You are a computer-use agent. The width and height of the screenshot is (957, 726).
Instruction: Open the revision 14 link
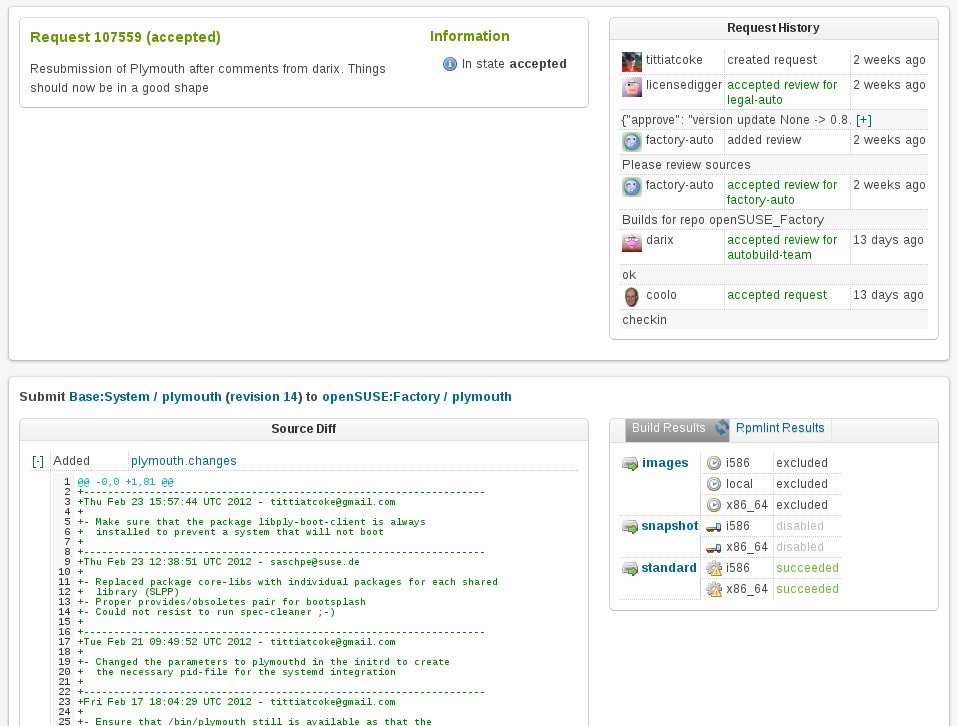click(x=263, y=397)
